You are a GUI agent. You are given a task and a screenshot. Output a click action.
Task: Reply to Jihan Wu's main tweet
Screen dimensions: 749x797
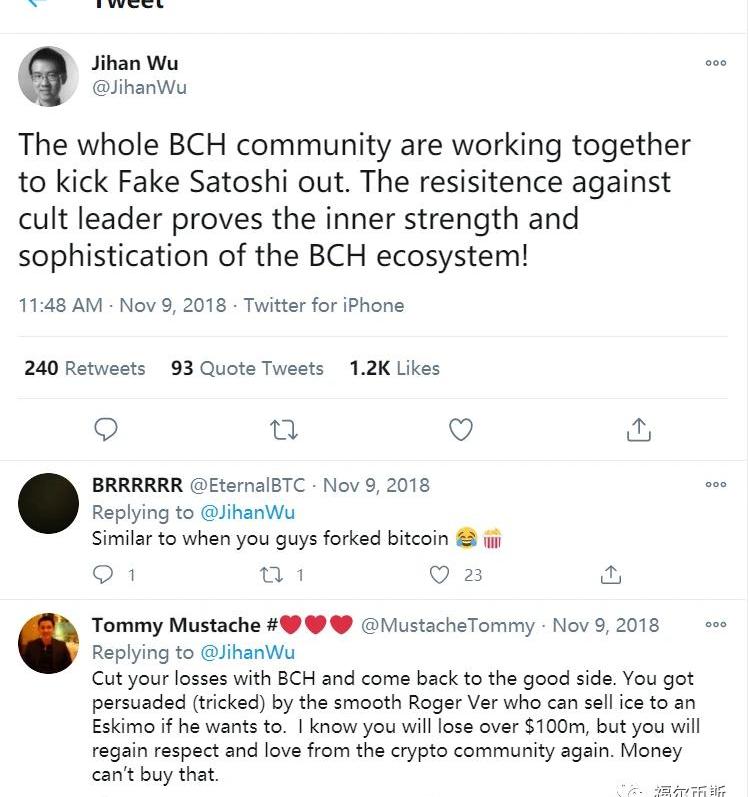pyautogui.click(x=105, y=430)
